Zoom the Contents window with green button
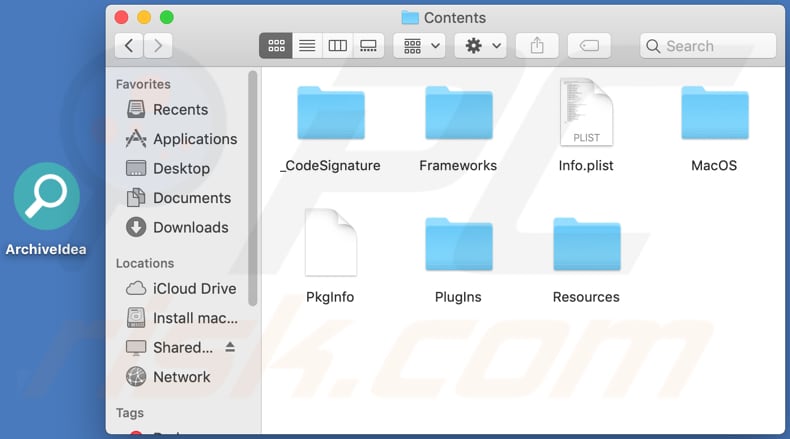790x439 pixels. [x=167, y=18]
